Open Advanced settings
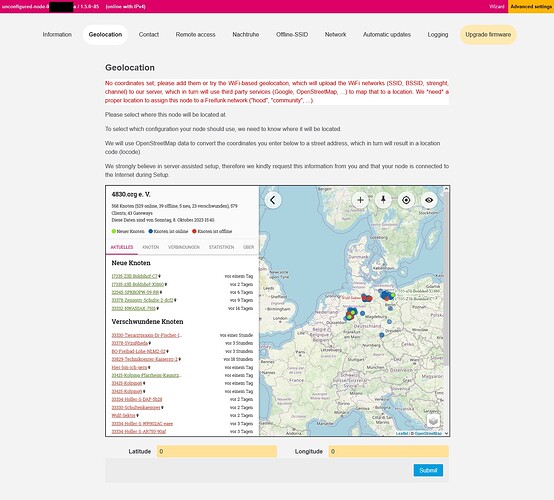The image size is (554, 500). point(531,6)
